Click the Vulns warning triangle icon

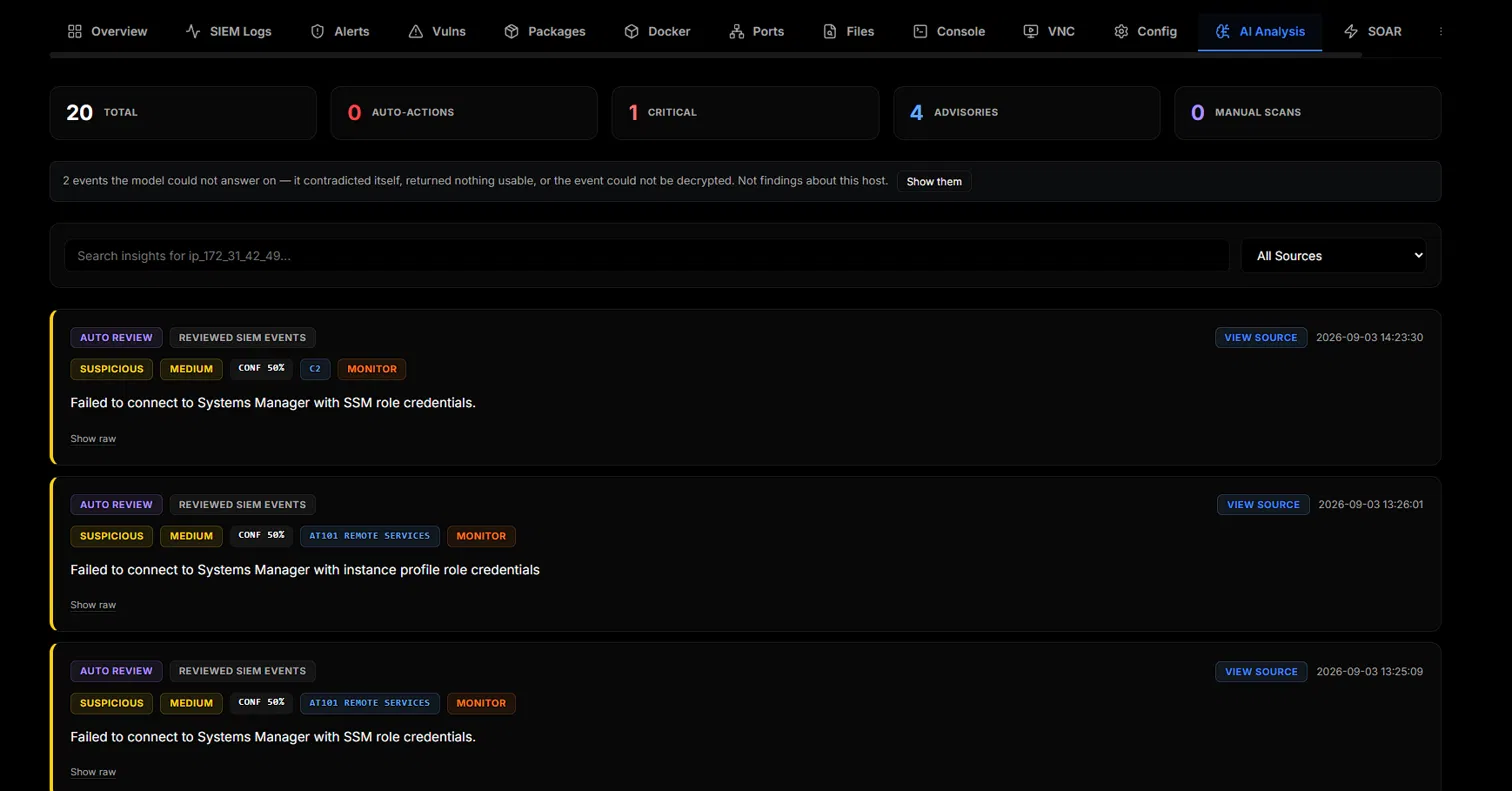pyautogui.click(x=416, y=31)
